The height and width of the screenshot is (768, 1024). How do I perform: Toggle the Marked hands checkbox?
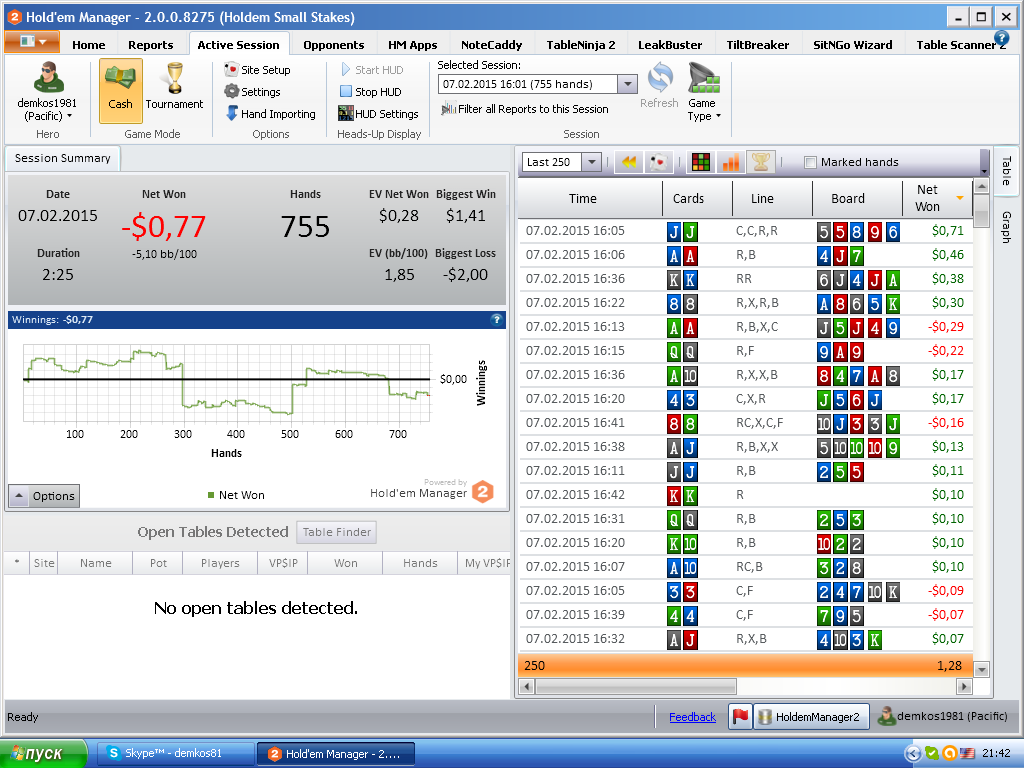810,162
